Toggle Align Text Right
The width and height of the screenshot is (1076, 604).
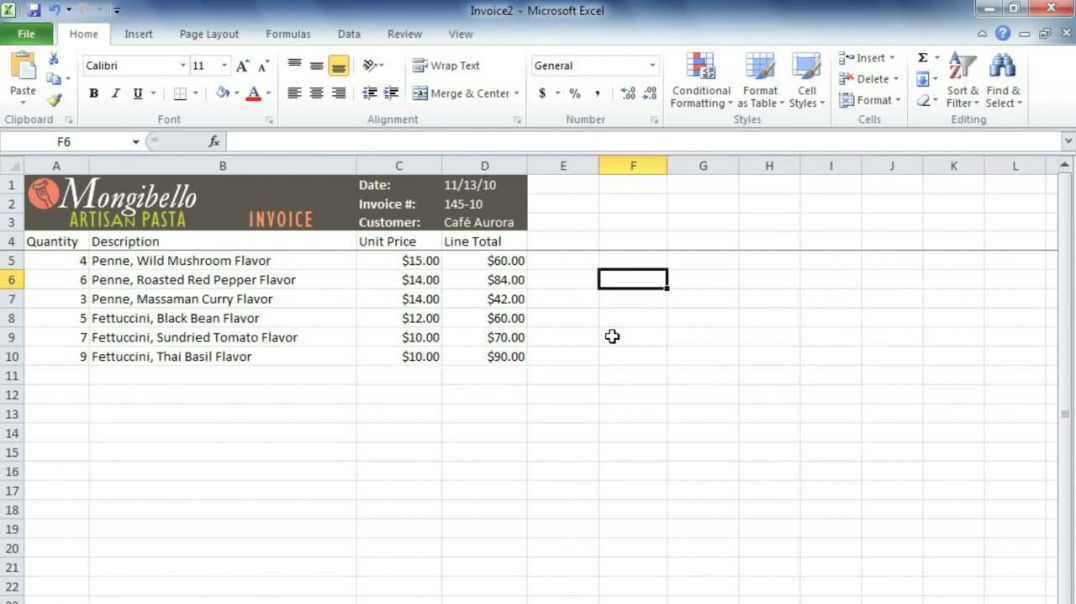[338, 93]
